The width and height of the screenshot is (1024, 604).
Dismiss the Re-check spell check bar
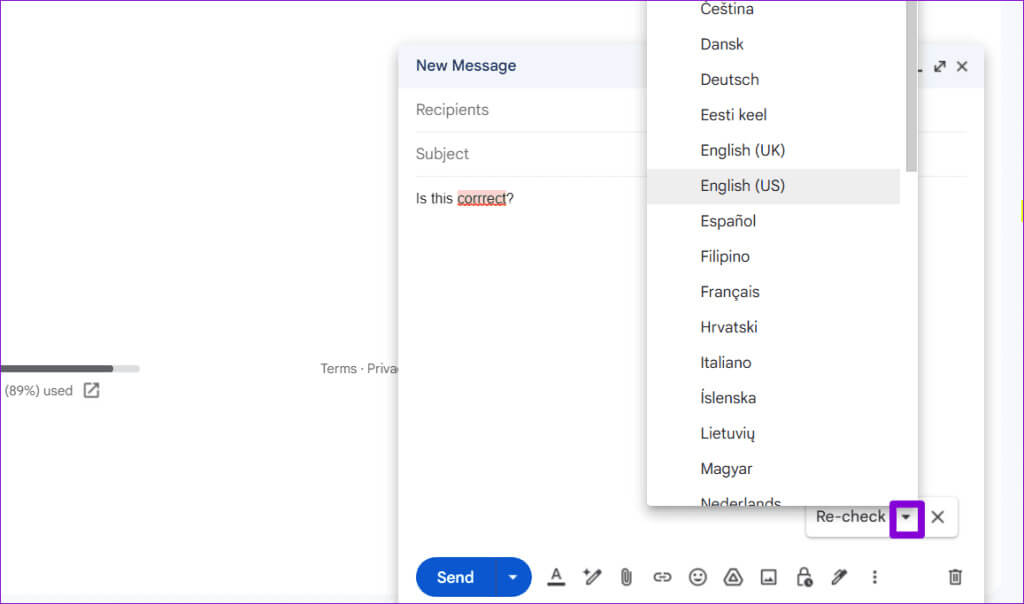pyautogui.click(x=938, y=517)
